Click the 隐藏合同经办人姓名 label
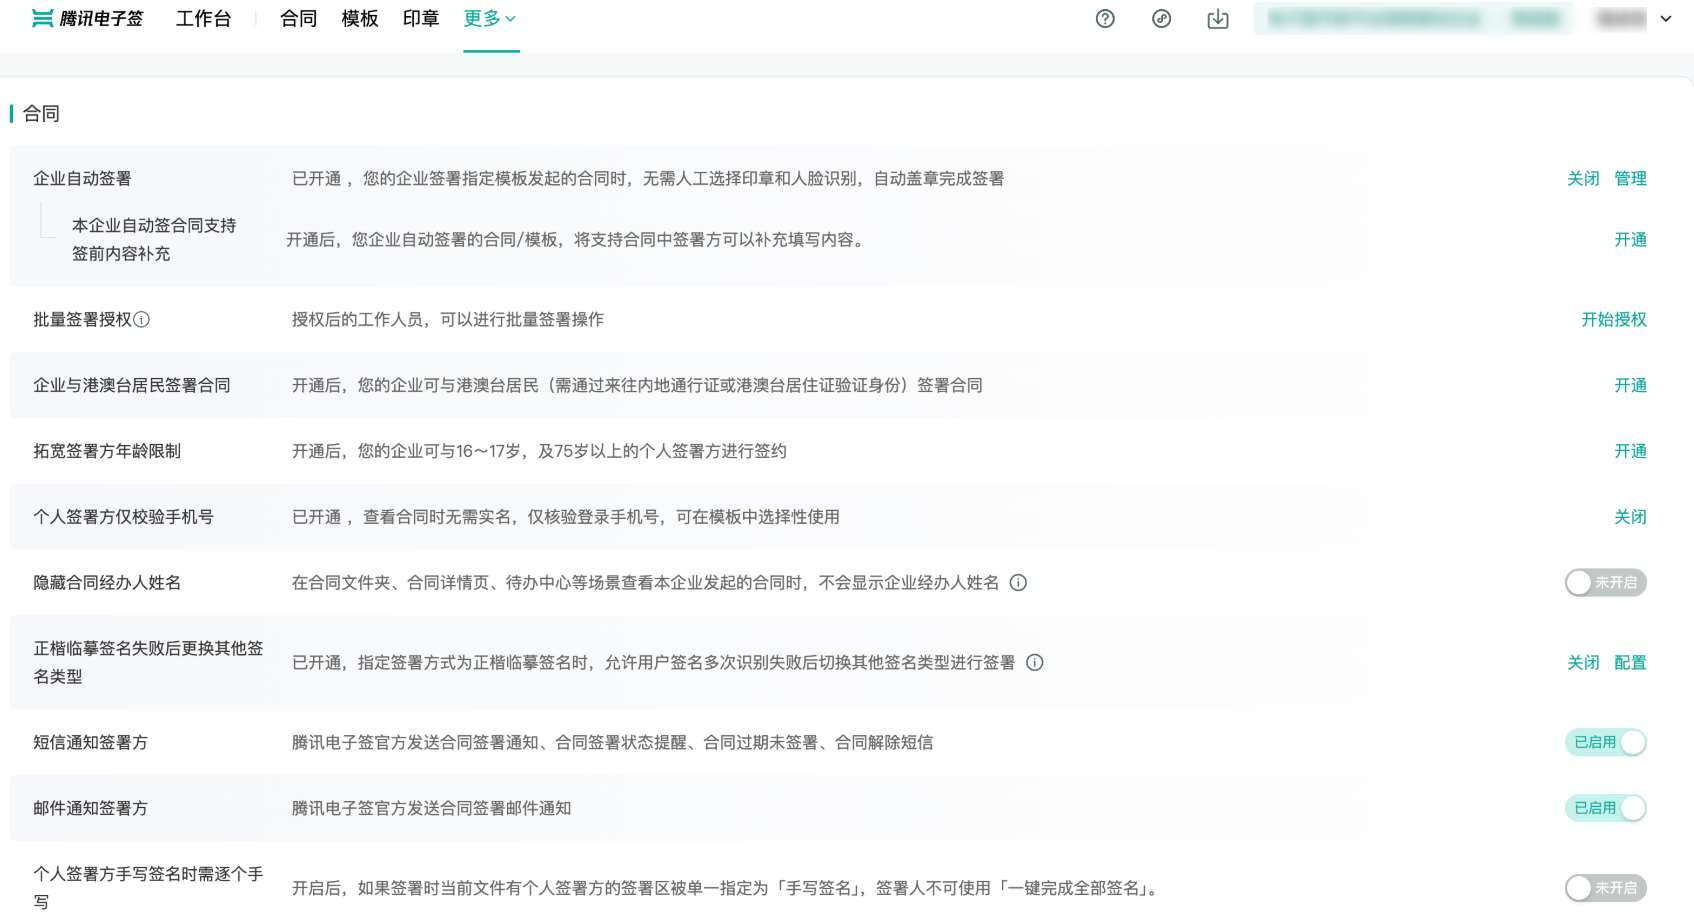The width and height of the screenshot is (1694, 920). [x=107, y=583]
